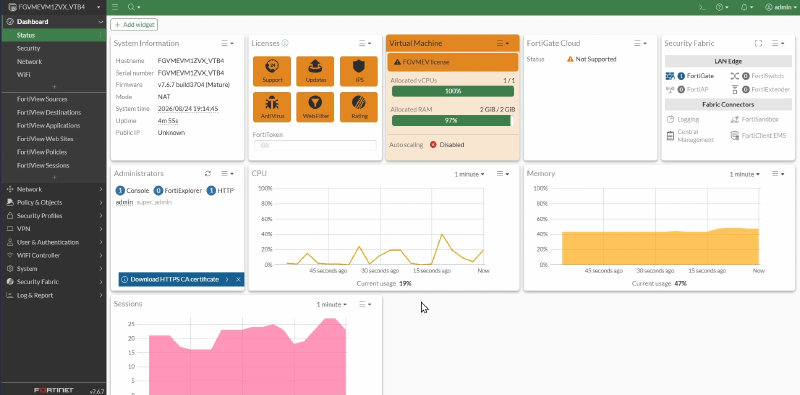Click the Add widget button
Viewport: 800px width, 395px height.
[134, 24]
